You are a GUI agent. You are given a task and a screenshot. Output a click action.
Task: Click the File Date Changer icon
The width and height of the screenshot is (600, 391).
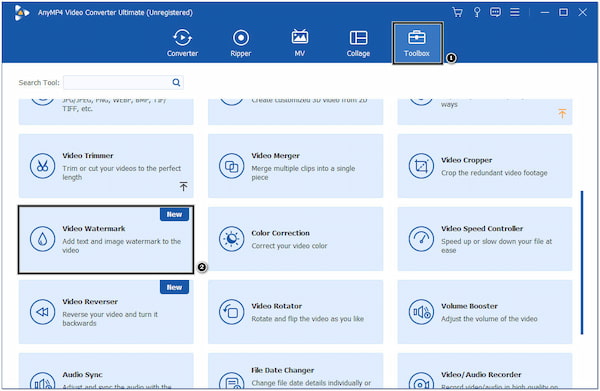coord(232,381)
